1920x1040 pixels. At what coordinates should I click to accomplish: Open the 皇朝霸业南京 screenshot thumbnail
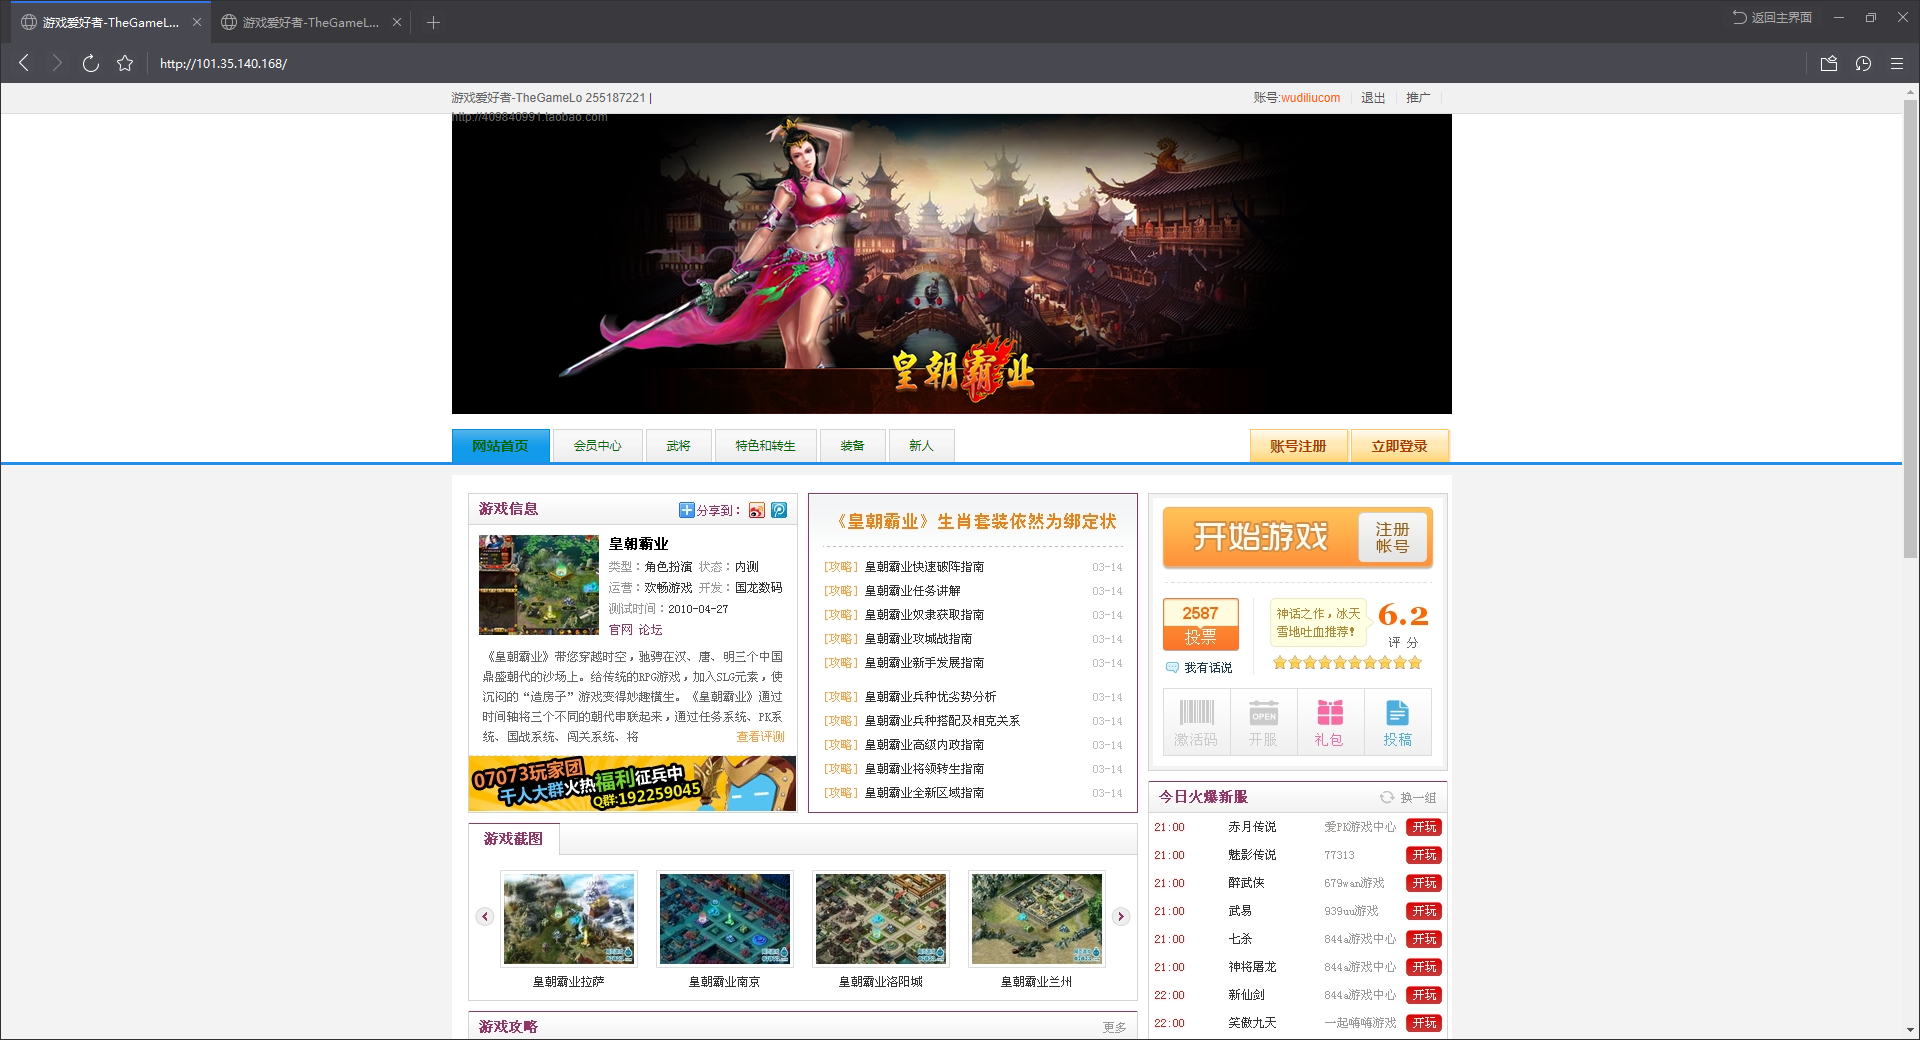(x=725, y=919)
